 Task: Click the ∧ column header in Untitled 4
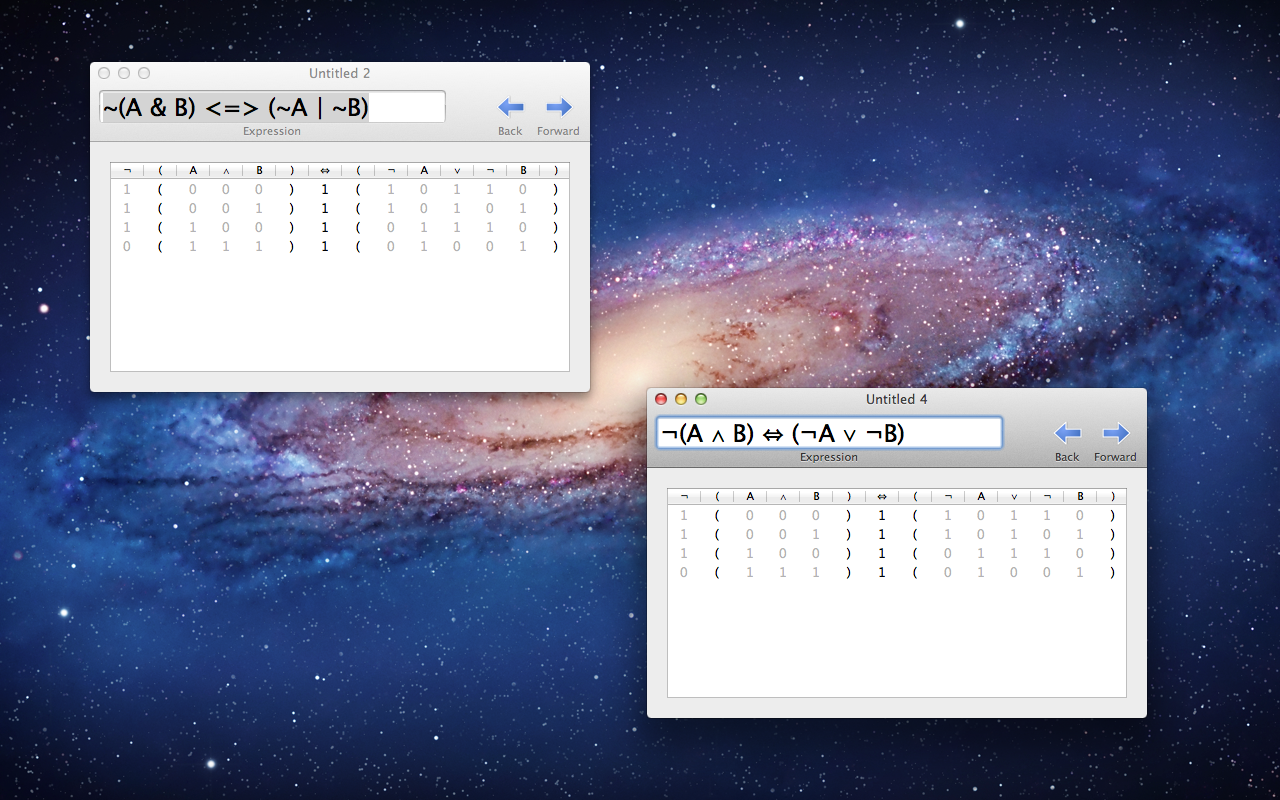(x=783, y=496)
